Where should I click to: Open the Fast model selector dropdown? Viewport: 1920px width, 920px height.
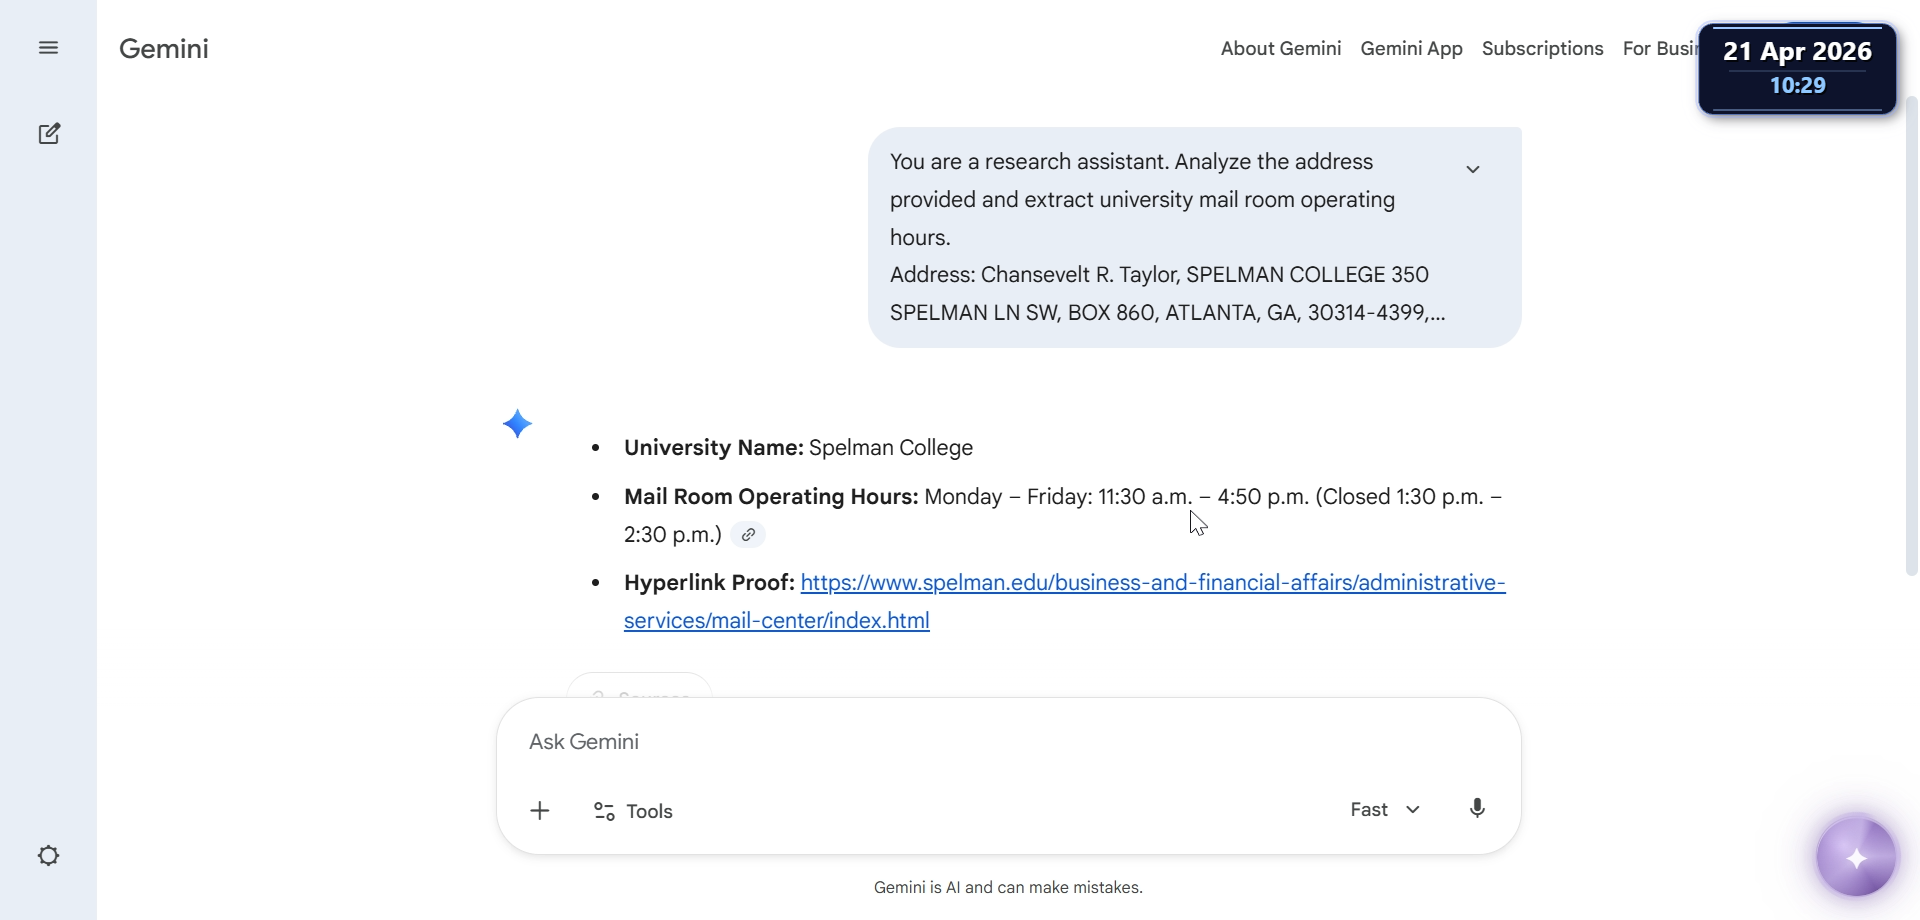click(x=1385, y=810)
